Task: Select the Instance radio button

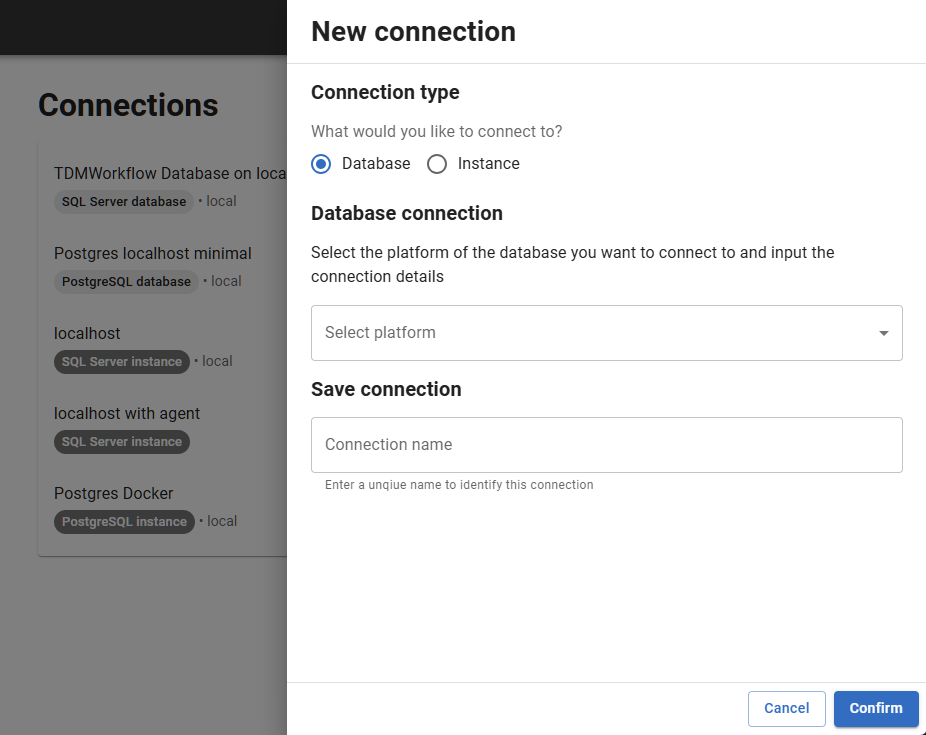Action: [437, 164]
